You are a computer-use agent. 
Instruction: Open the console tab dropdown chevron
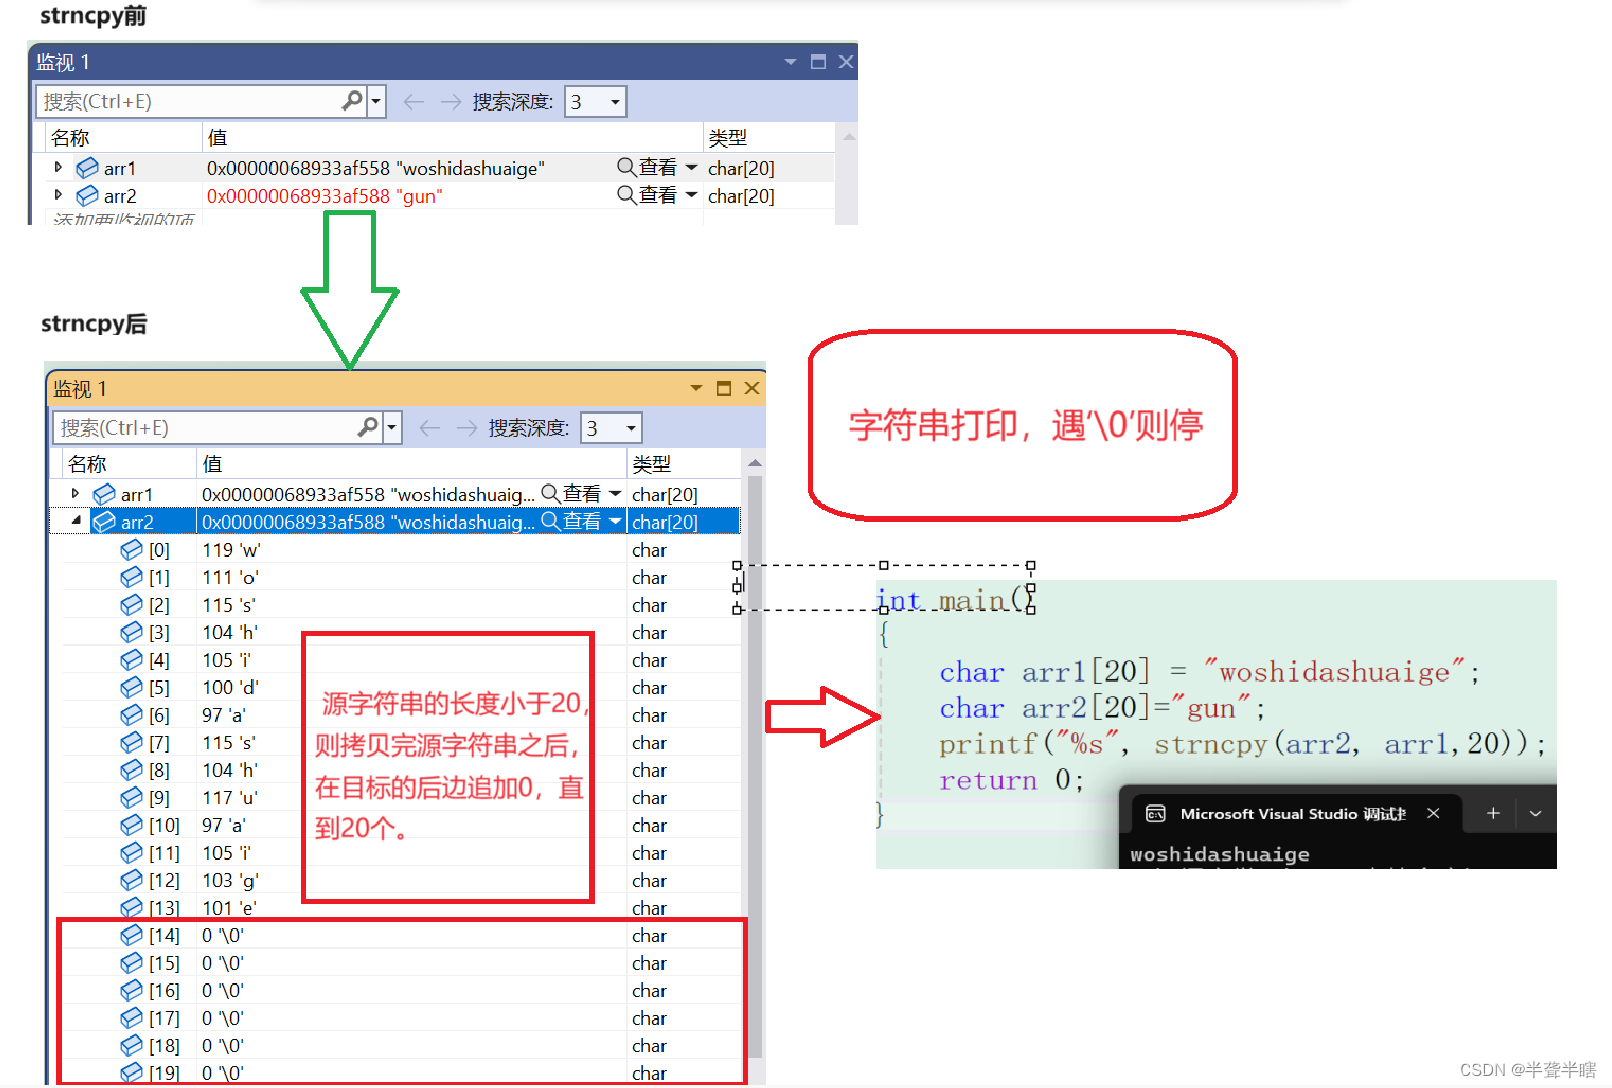(1536, 813)
